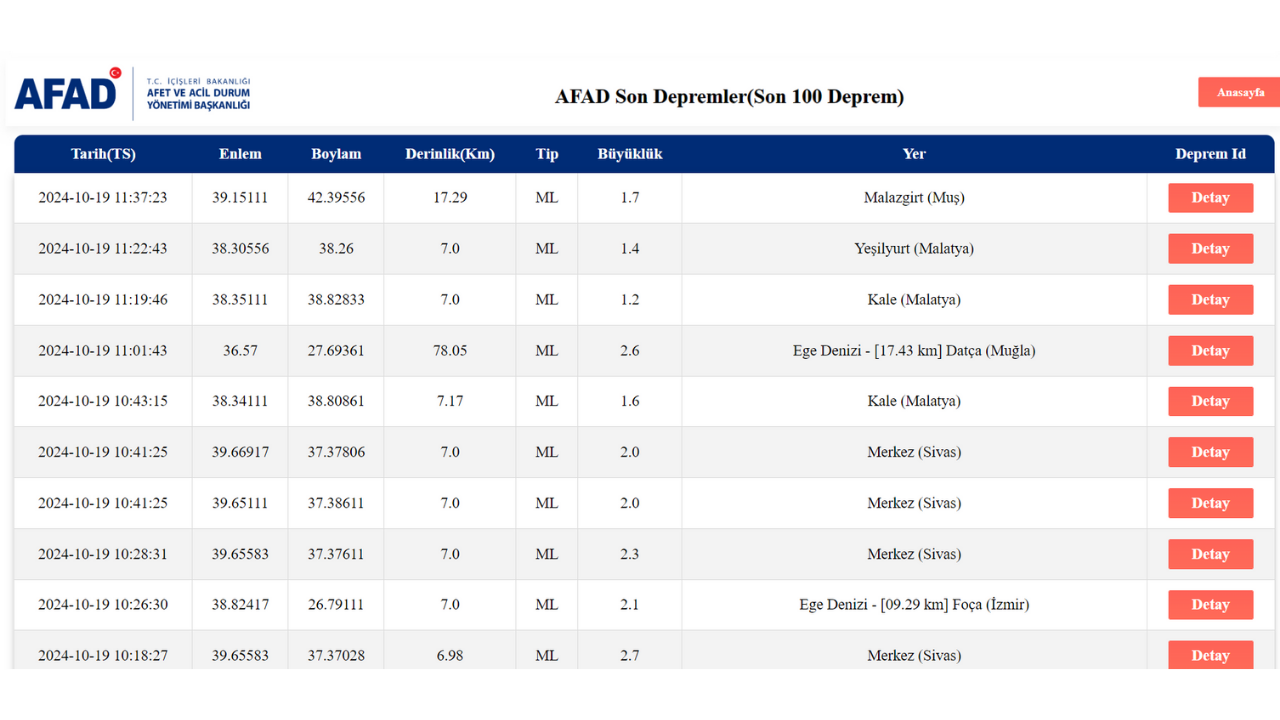Click the Tarih(TS) column header

[x=103, y=154]
